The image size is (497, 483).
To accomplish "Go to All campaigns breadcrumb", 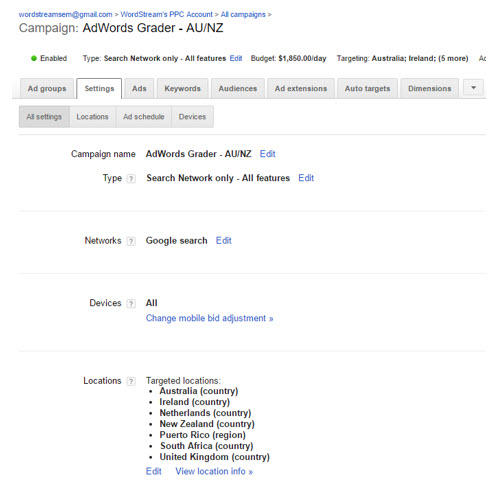I will click(243, 15).
